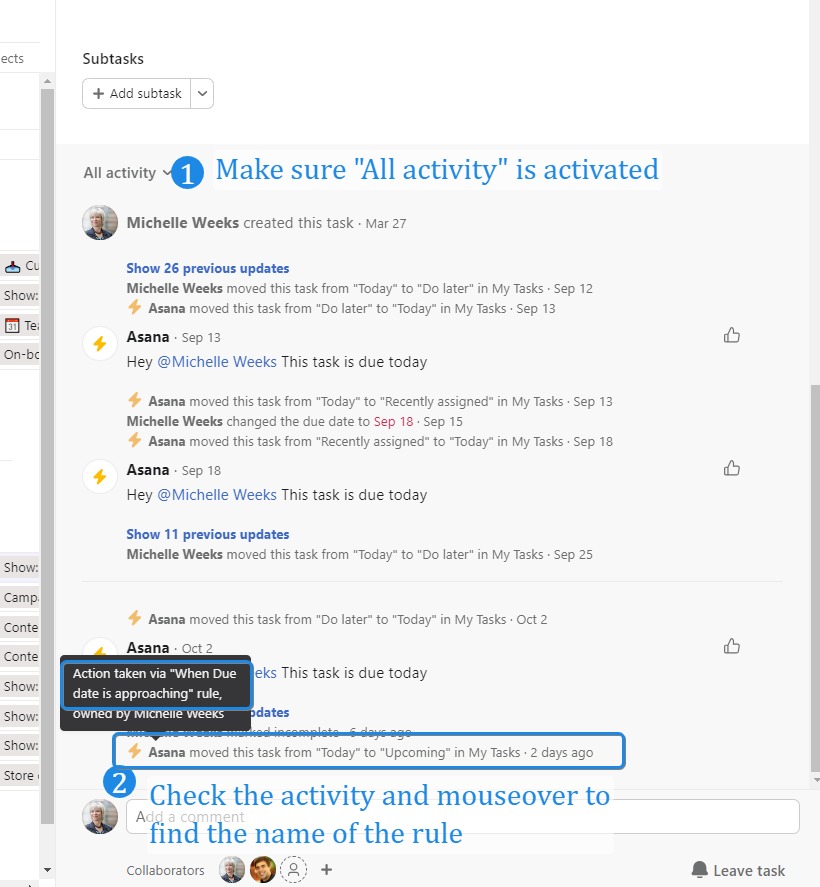Open the Add subtask dropdown arrow
Screen dimensions: 820x887
coord(202,93)
